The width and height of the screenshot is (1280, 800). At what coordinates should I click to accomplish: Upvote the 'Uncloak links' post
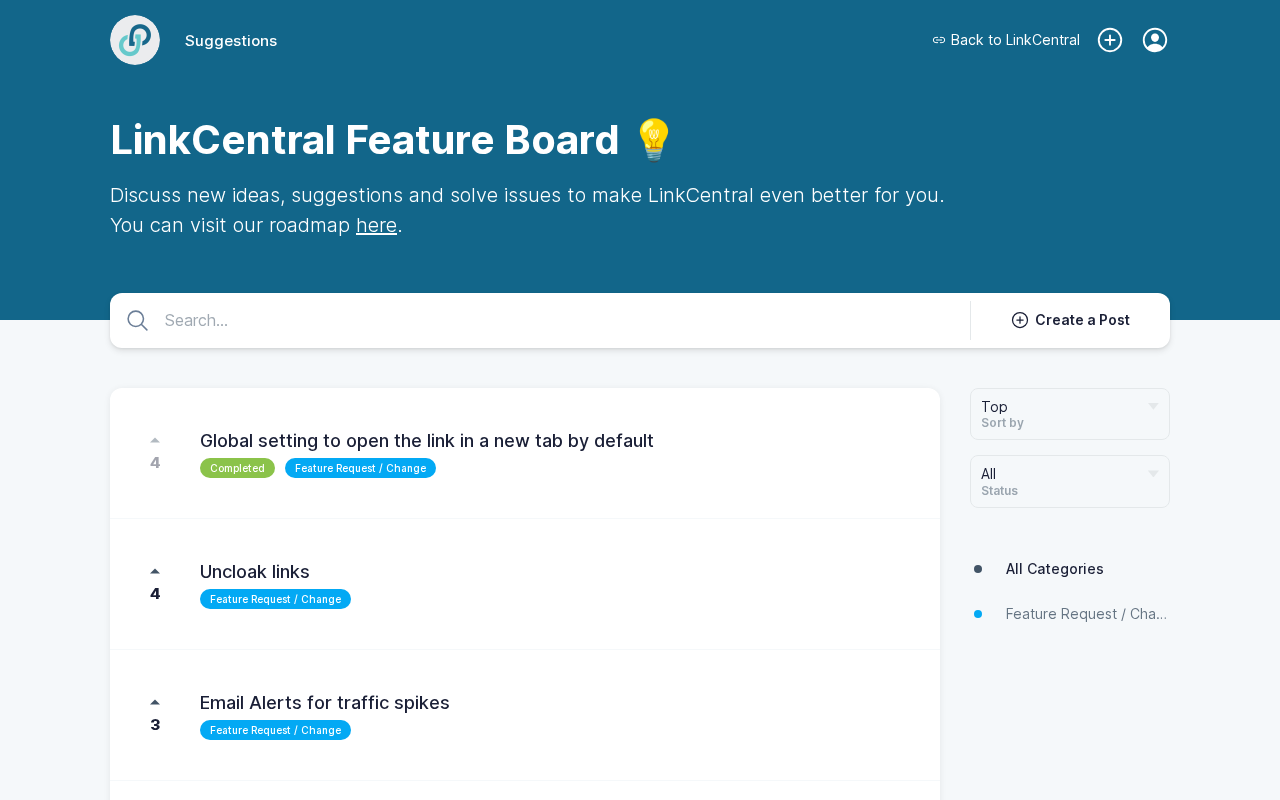pos(155,571)
